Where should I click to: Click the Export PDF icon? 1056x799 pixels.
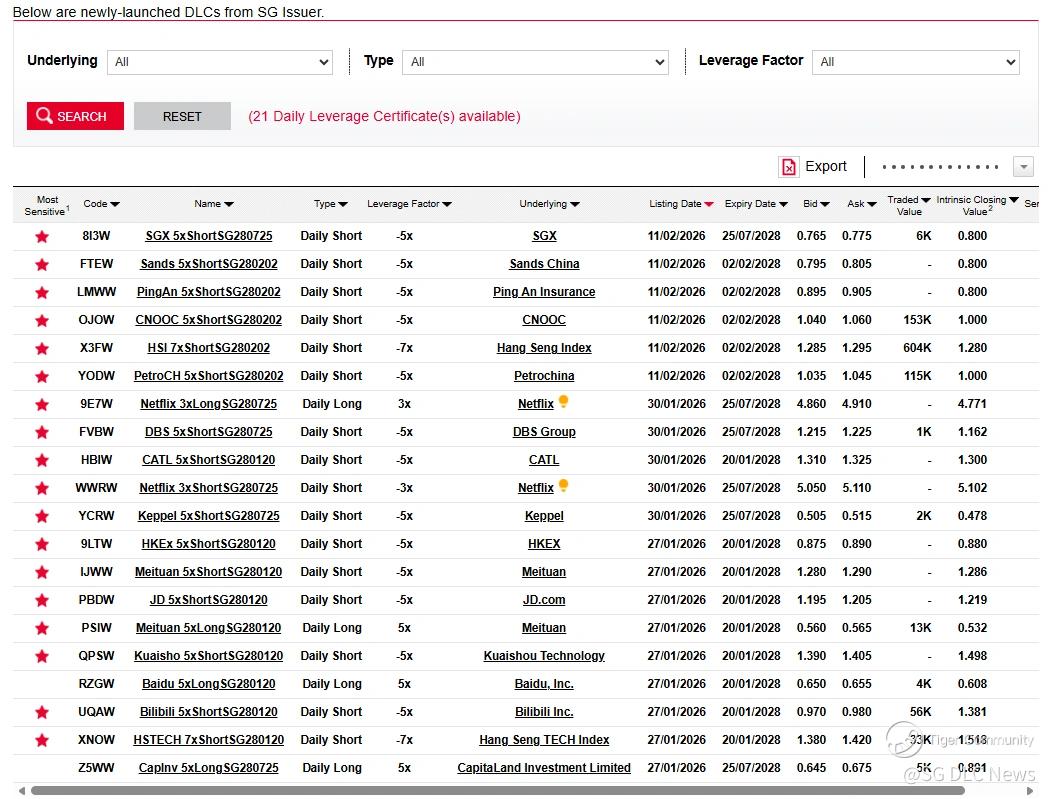tap(789, 167)
